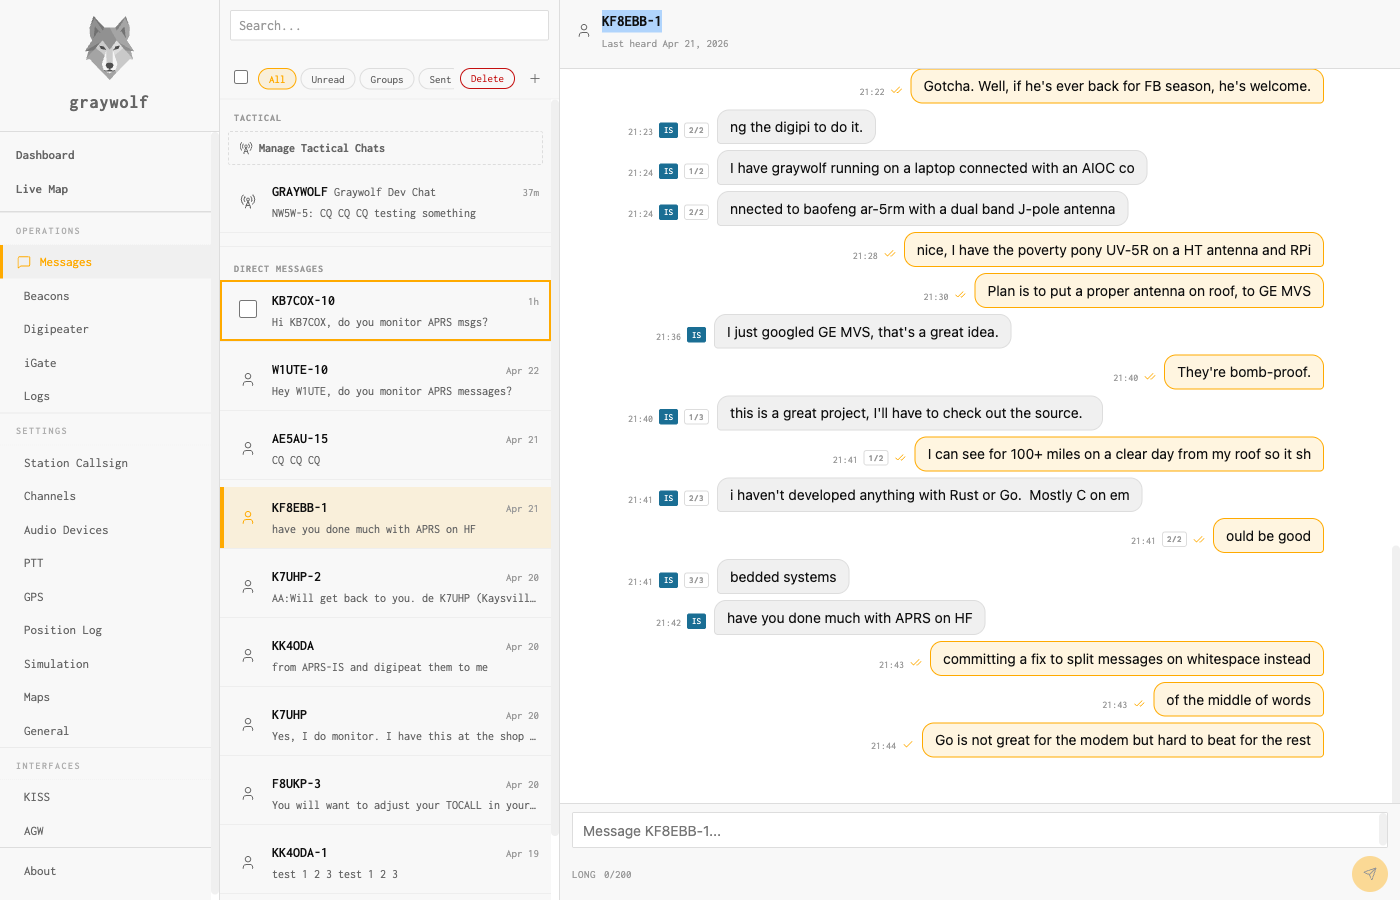This screenshot has height=900, width=1400.
Task: Toggle the select-all conversations checkbox
Action: pyautogui.click(x=241, y=77)
